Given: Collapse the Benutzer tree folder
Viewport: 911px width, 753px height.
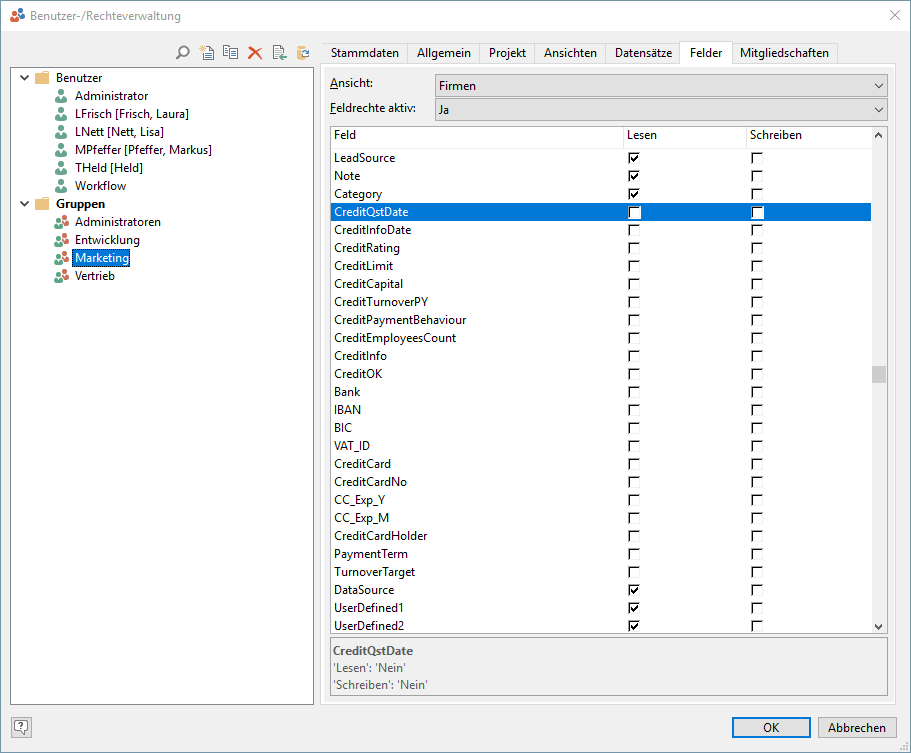Looking at the screenshot, I should click(24, 78).
